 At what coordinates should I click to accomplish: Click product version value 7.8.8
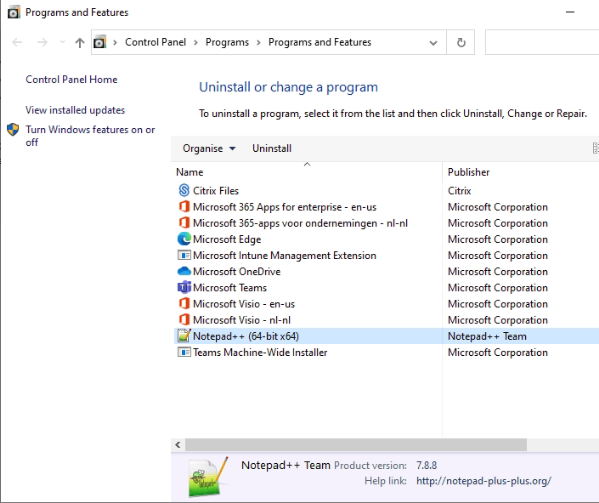point(426,465)
